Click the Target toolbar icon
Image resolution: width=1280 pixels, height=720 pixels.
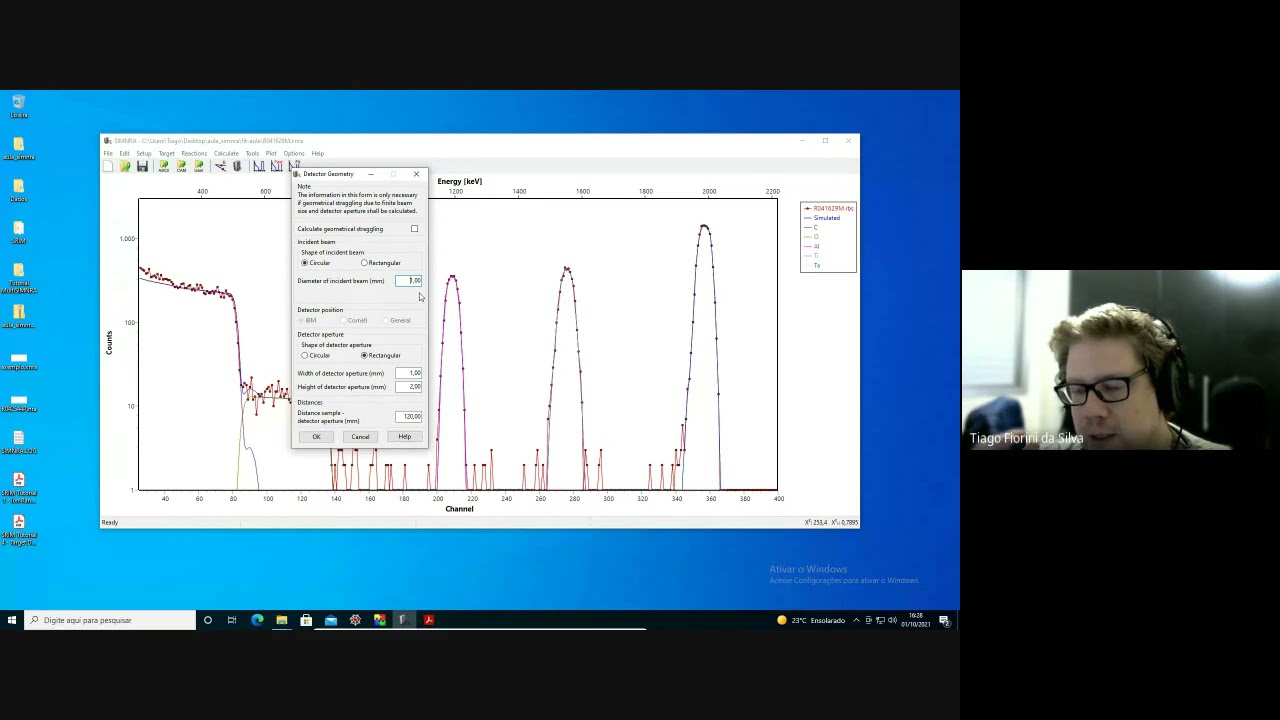coord(237,166)
